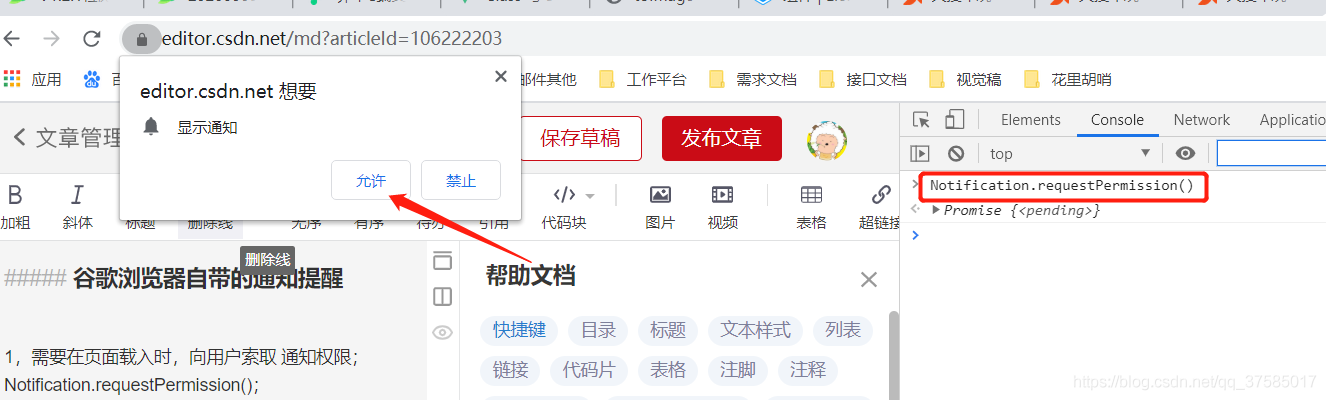This screenshot has width=1326, height=400.
Task: Open the user avatar menu
Action: [827, 140]
